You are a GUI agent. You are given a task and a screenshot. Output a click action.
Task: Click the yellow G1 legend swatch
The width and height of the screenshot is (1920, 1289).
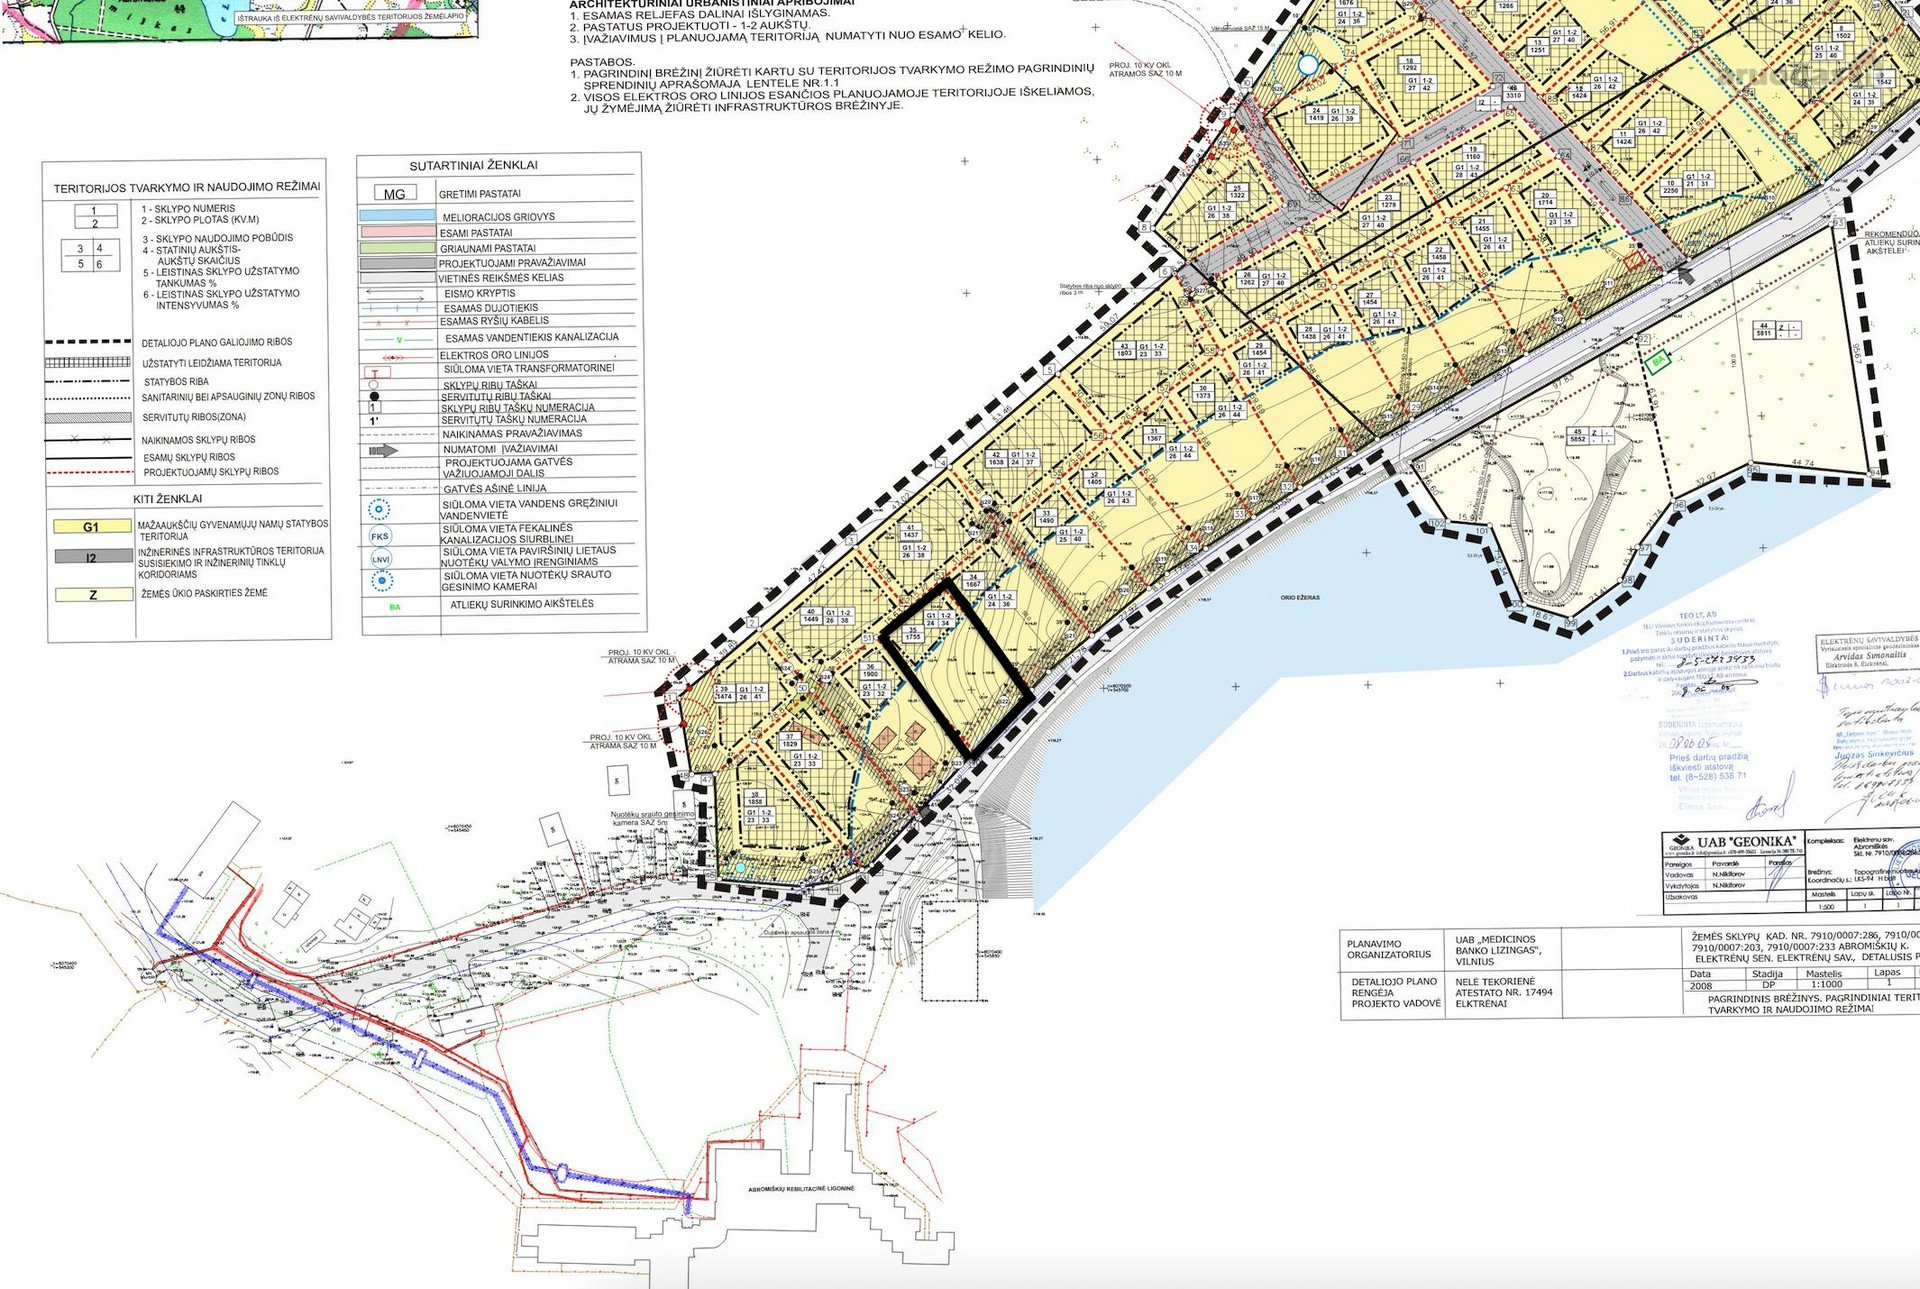coord(91,527)
